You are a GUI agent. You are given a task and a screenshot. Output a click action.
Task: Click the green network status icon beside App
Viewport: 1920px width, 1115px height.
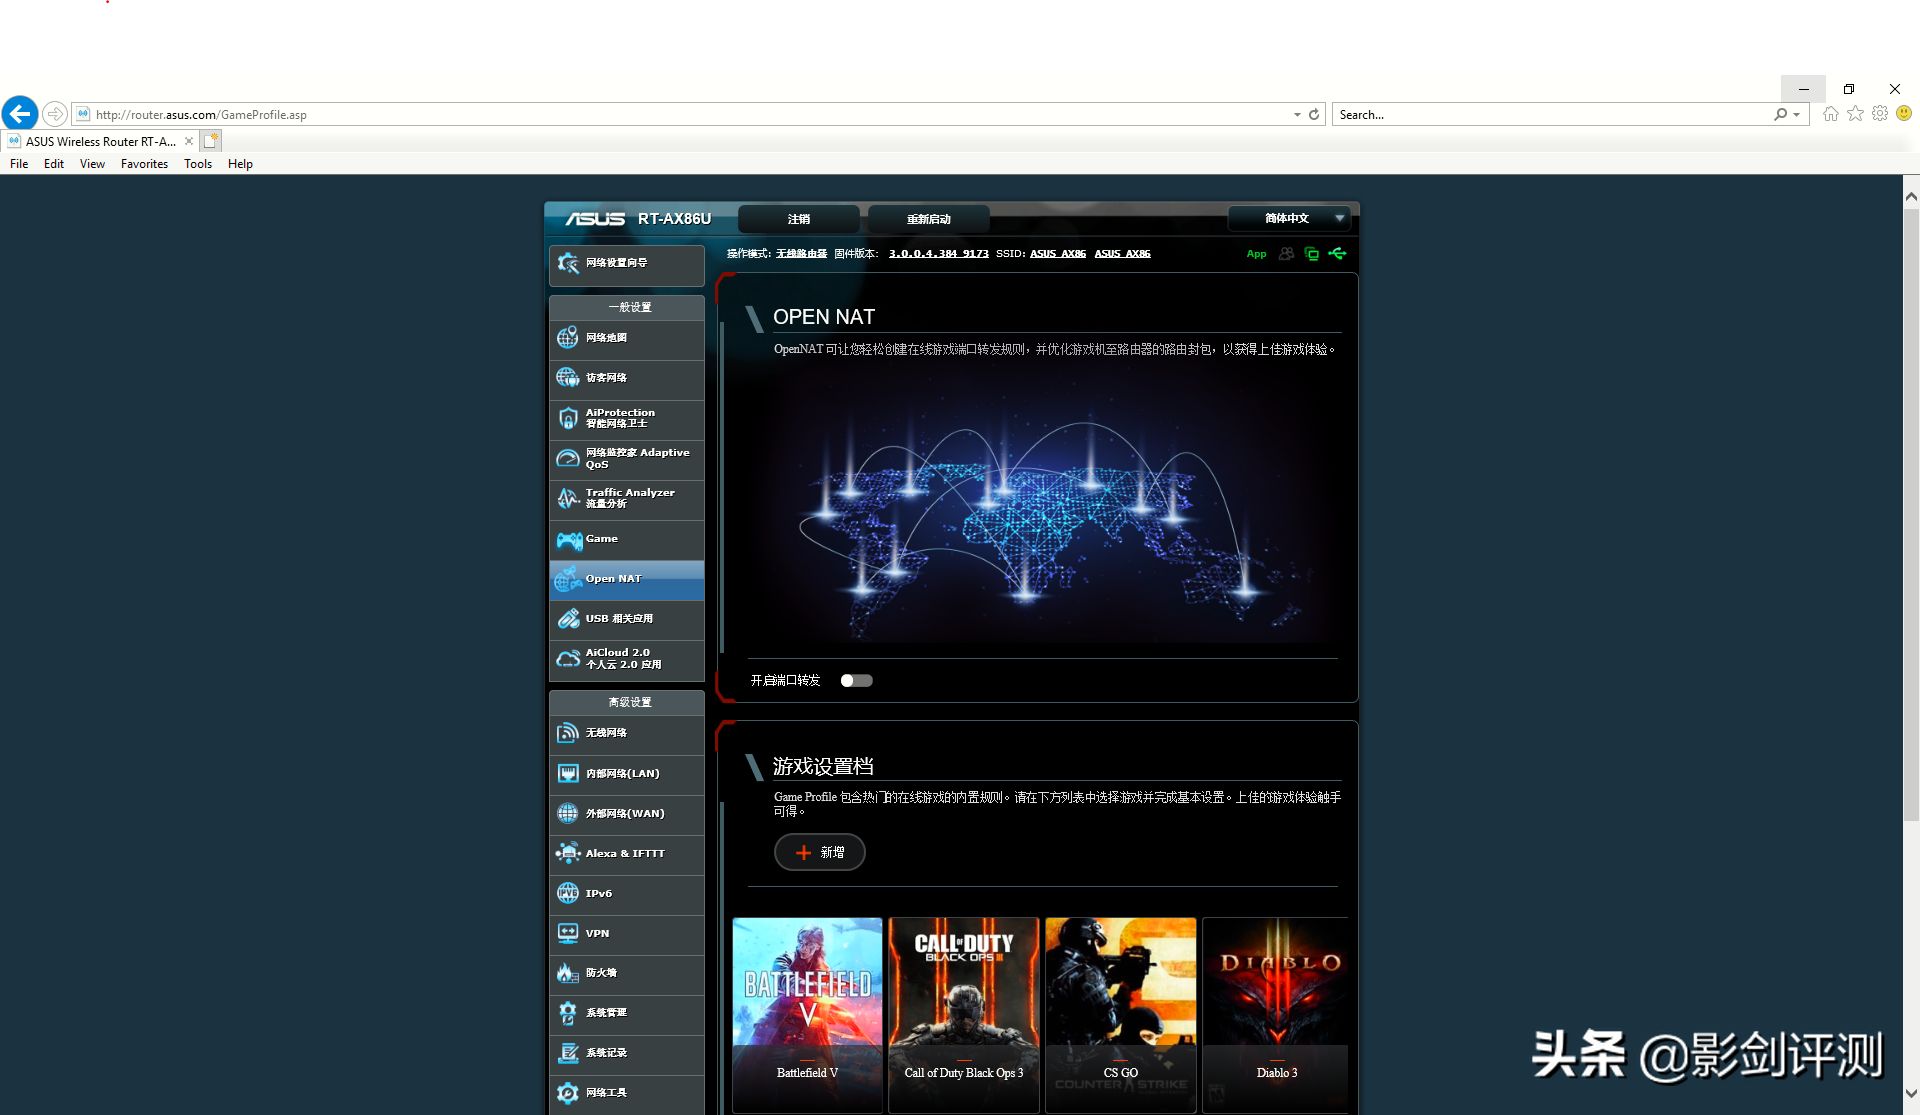[x=1311, y=254]
